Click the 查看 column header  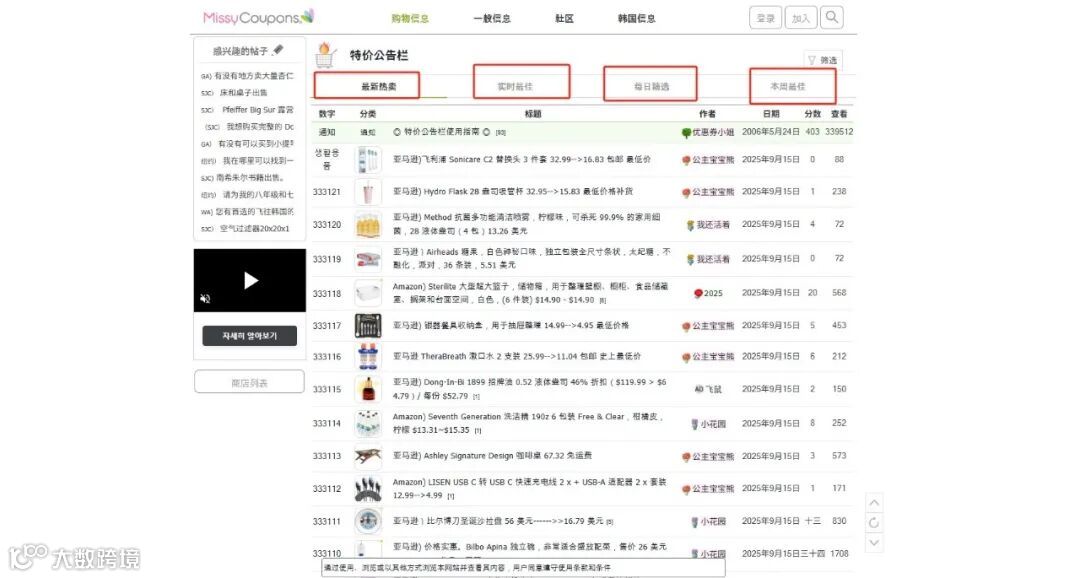coord(839,114)
